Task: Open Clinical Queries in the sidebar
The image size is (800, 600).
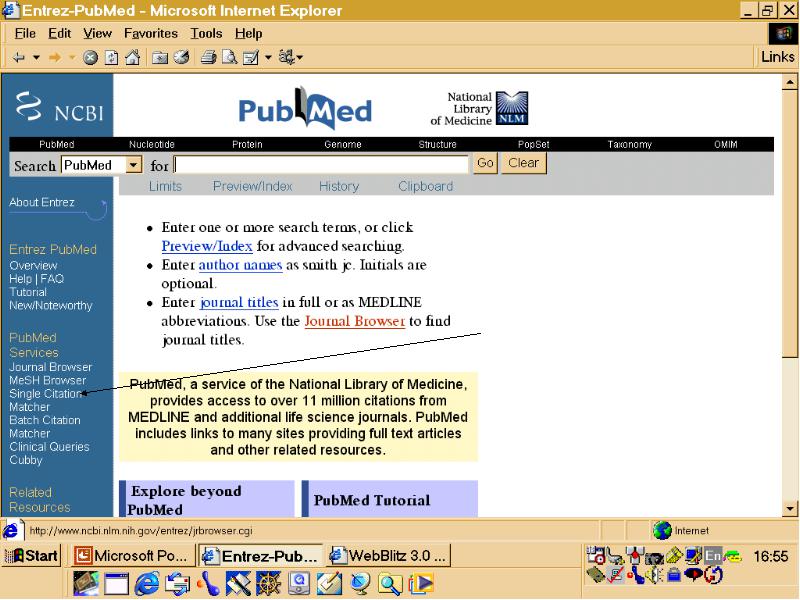Action: [49, 446]
